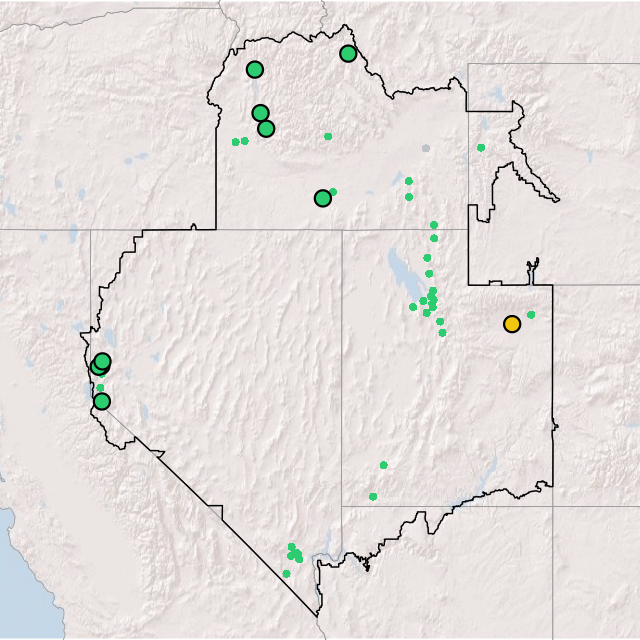Image resolution: width=640 pixels, height=640 pixels.
Task: Select the lowest dot in the central vertical chain
Action: 442,333
